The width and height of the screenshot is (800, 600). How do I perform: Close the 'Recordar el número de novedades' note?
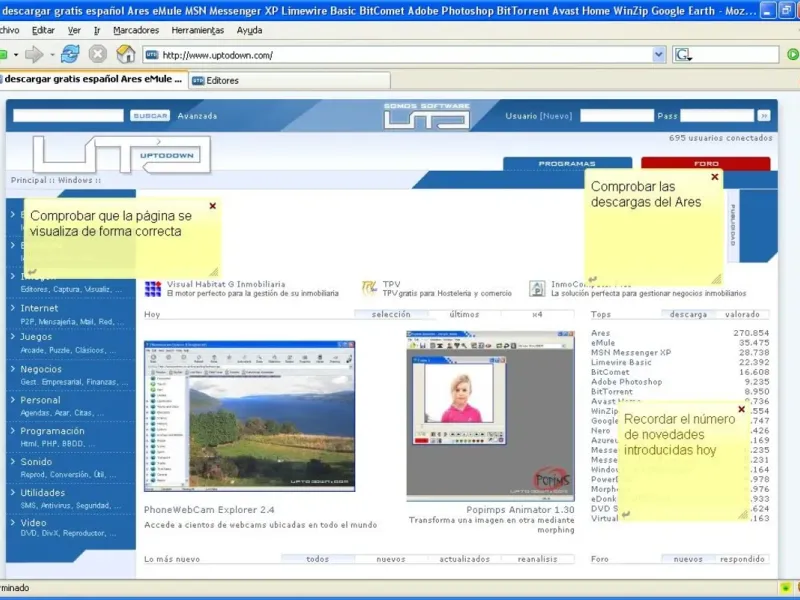coord(741,409)
